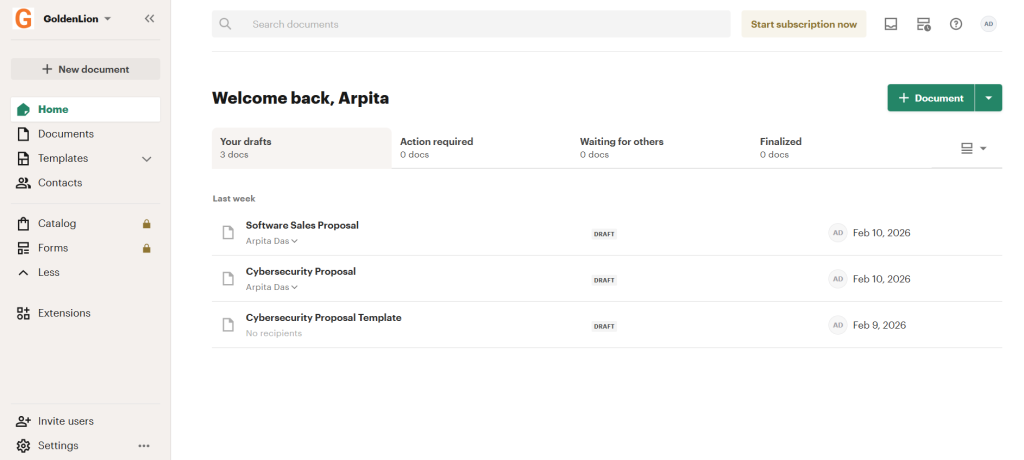Open Contacts in the sidebar
This screenshot has width=1024, height=460.
point(59,183)
